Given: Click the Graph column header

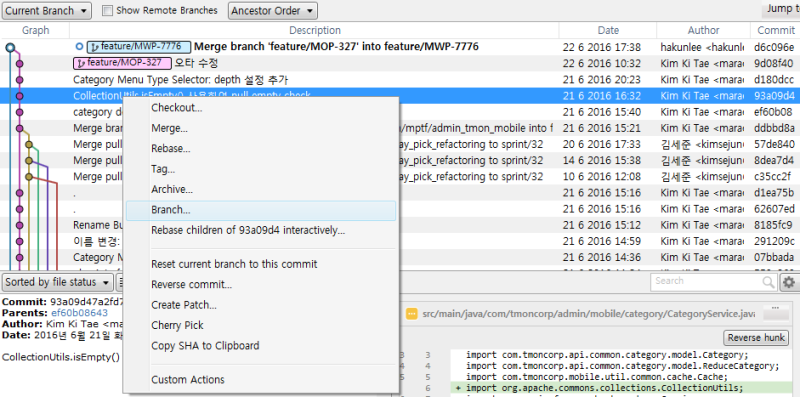Looking at the screenshot, I should (35, 30).
